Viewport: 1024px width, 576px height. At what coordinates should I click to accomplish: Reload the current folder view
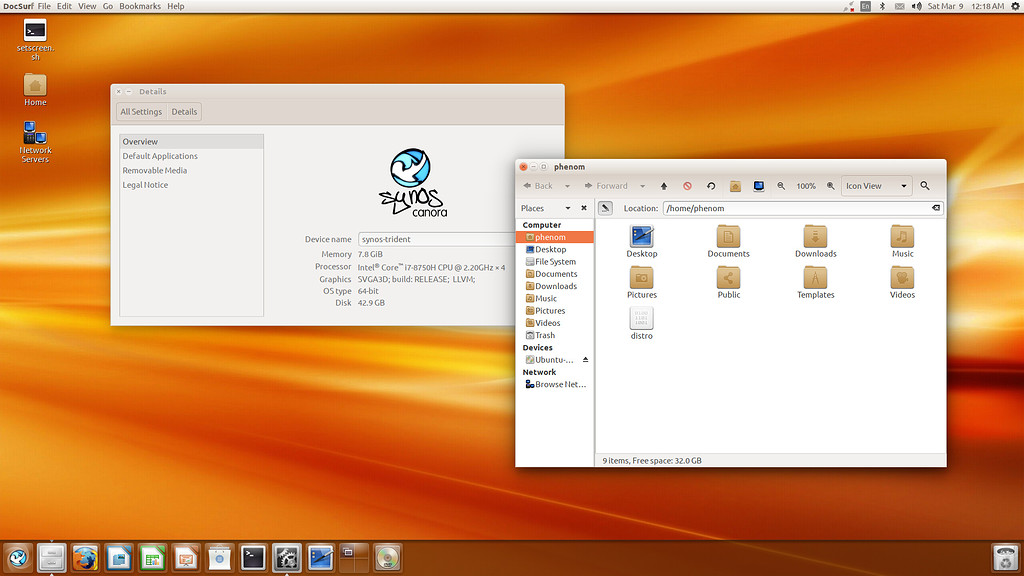(711, 186)
